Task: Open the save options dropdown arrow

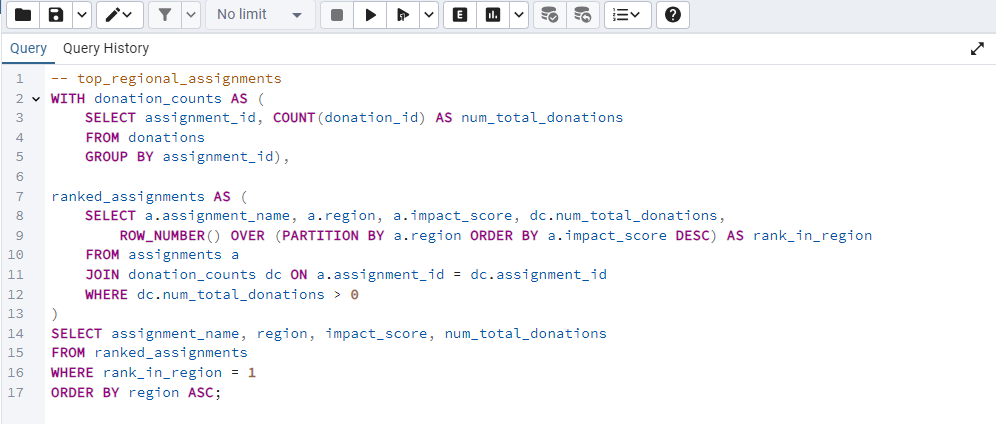Action: point(82,15)
